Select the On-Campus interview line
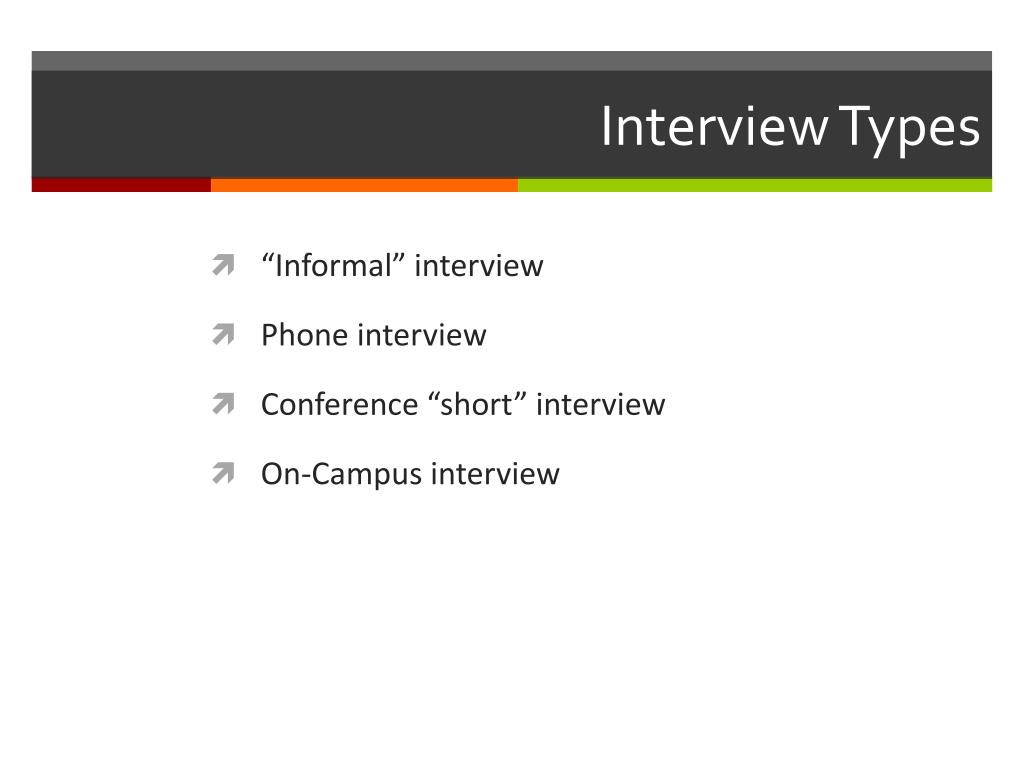 click(x=410, y=474)
